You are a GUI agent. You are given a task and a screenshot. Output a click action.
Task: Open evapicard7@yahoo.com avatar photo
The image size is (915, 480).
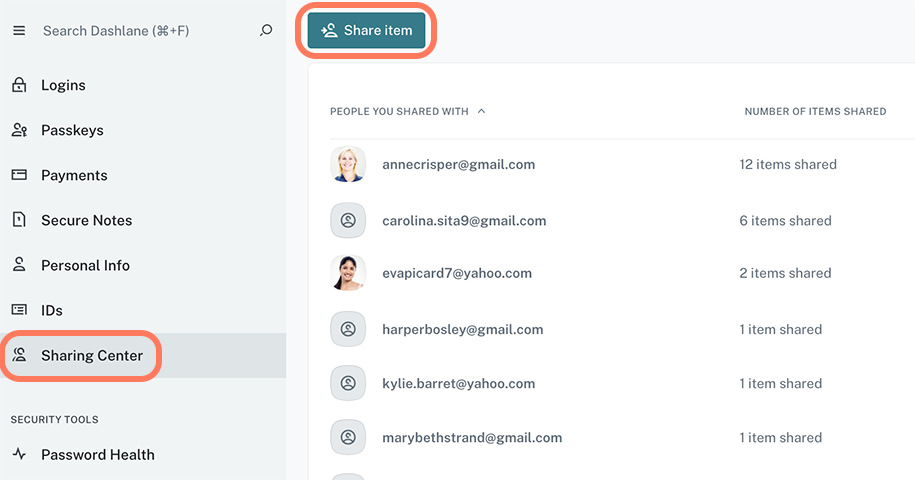[x=348, y=273]
